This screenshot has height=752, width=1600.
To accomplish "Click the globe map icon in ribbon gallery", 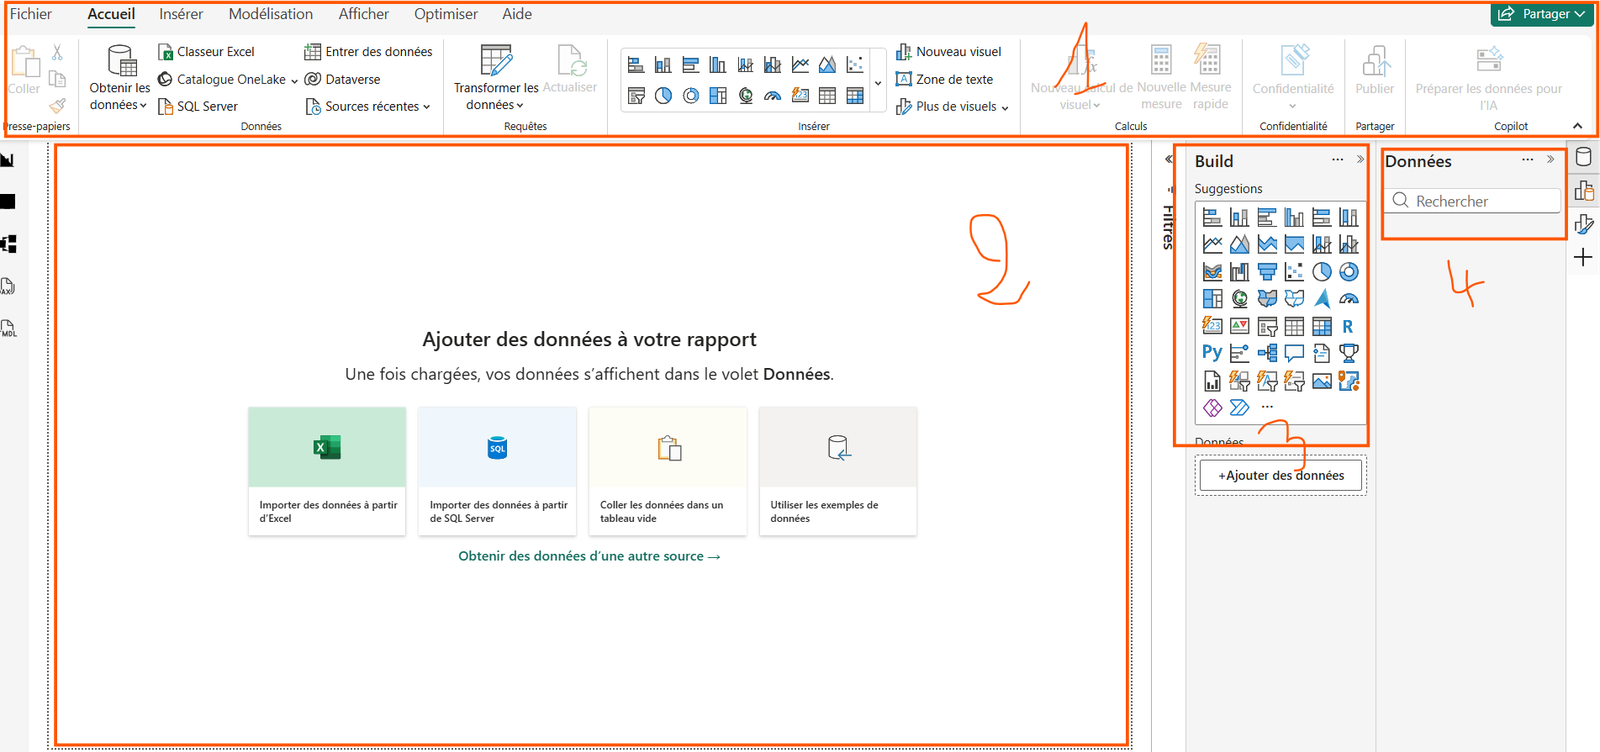I will pos(746,96).
